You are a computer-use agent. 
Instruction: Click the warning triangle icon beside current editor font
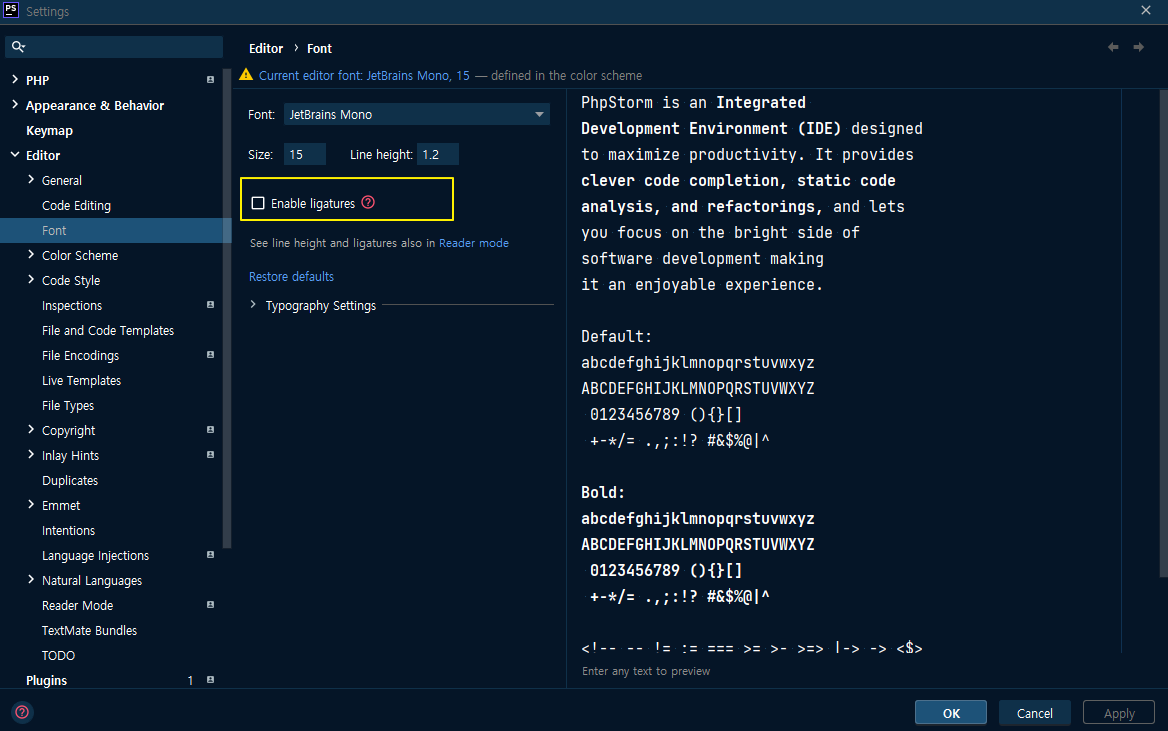(246, 75)
